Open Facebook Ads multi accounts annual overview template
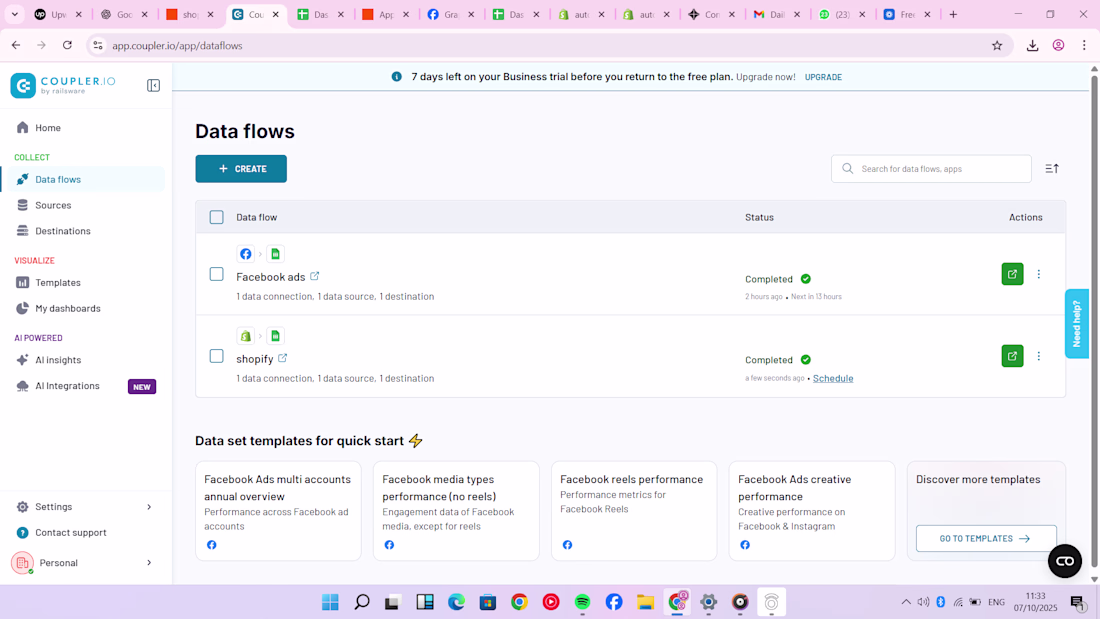Image resolution: width=1100 pixels, height=619 pixels. tap(278, 511)
